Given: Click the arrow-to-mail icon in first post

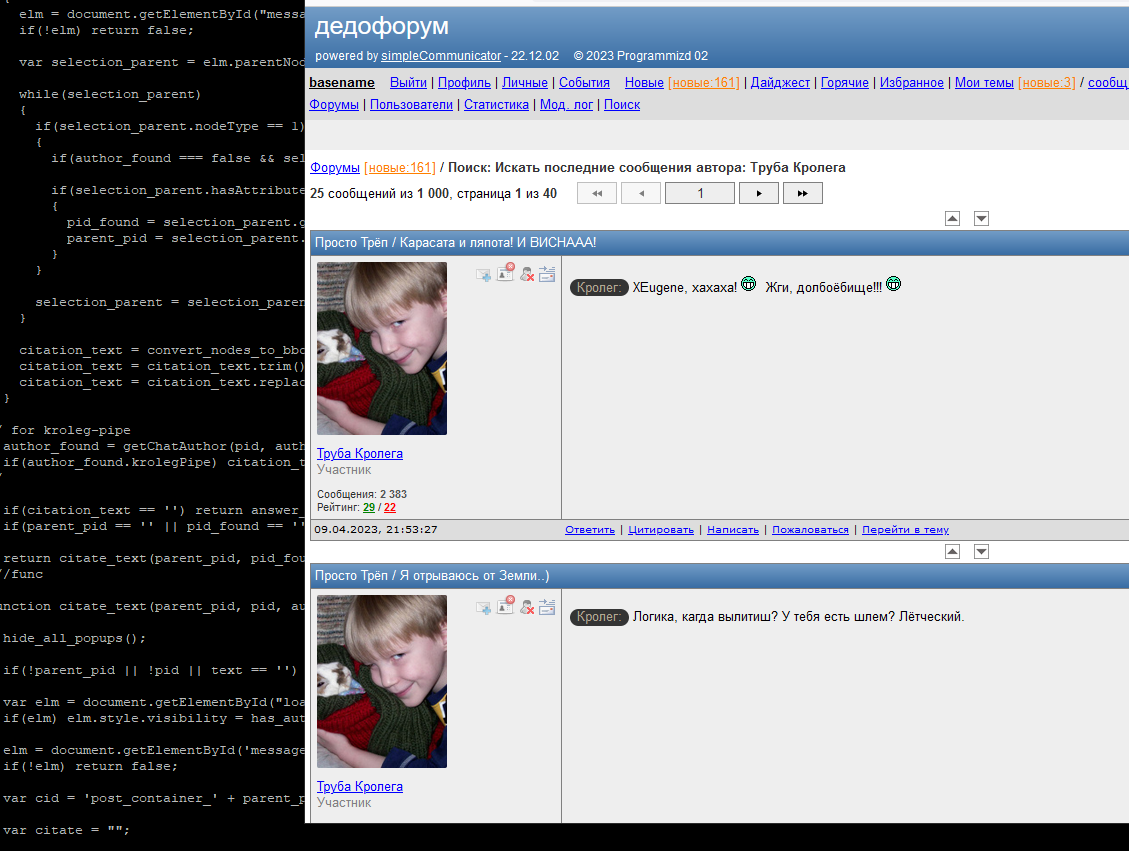Looking at the screenshot, I should pyautogui.click(x=547, y=274).
